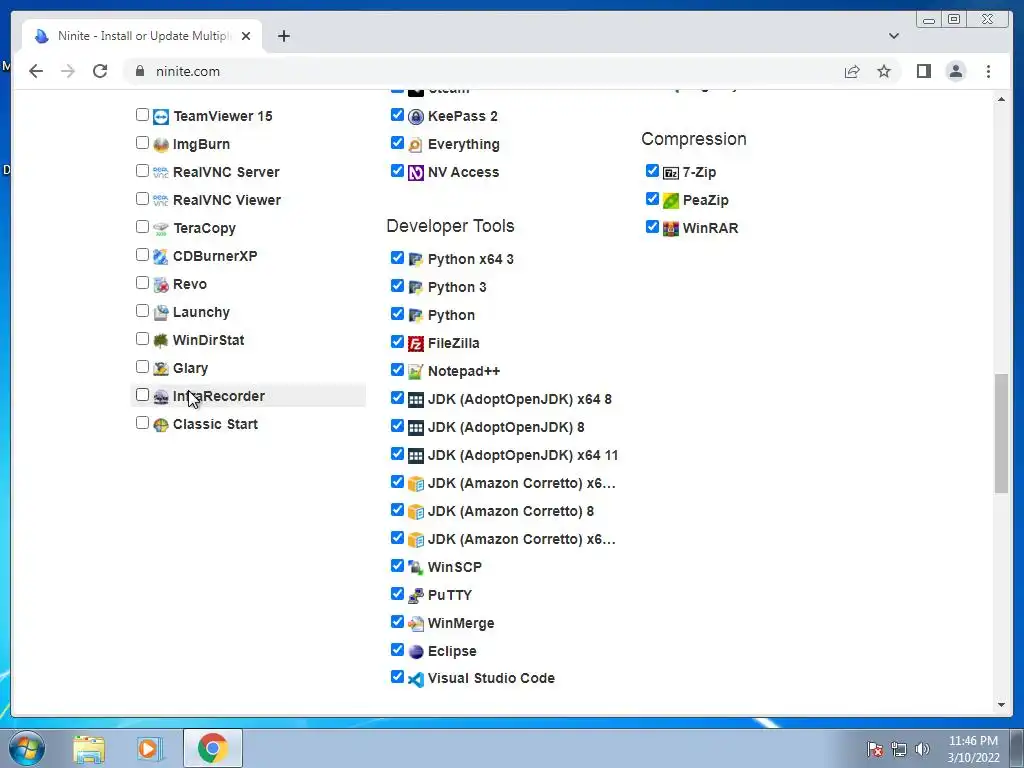1024x768 pixels.
Task: Click the KeePass 2 lock icon
Action: (x=416, y=117)
